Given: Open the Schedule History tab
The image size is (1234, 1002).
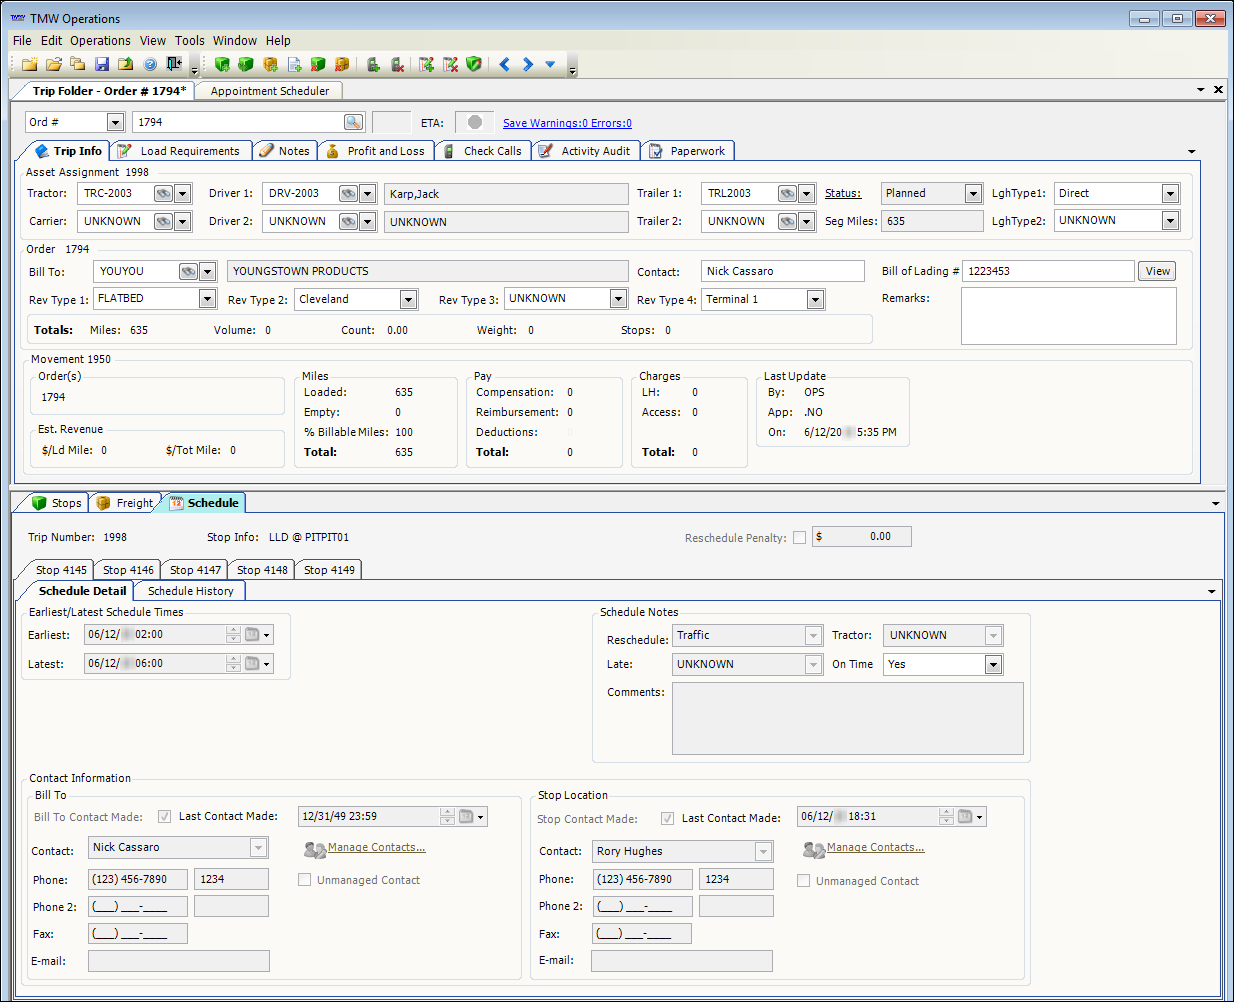Looking at the screenshot, I should point(189,590).
